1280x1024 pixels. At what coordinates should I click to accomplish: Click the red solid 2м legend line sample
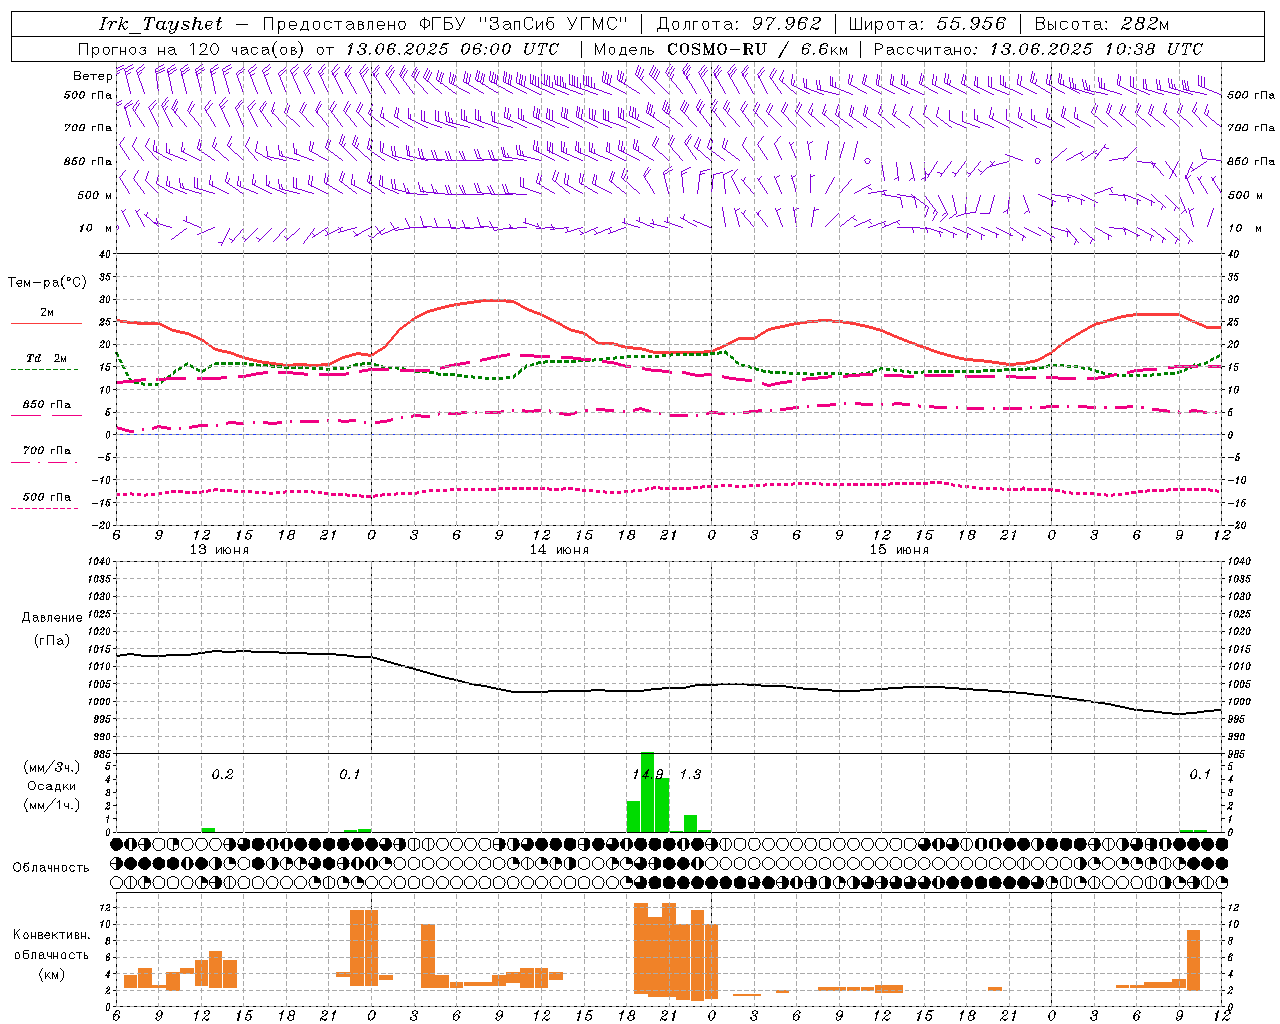pos(46,323)
